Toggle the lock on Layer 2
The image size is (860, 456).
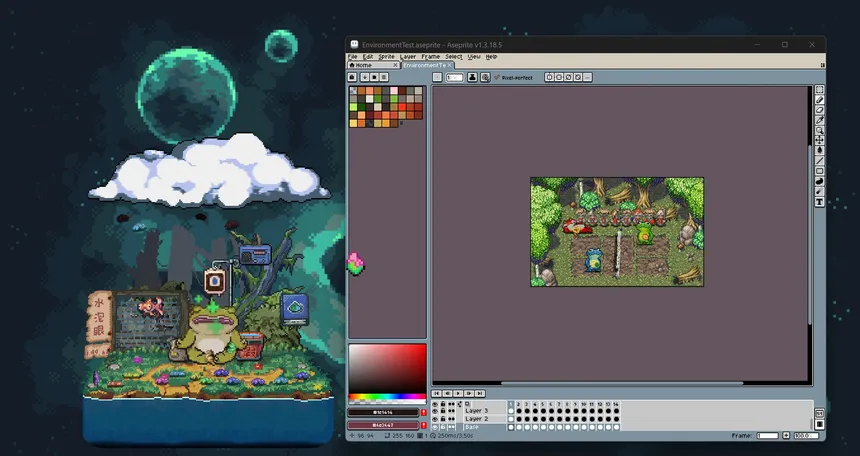click(443, 419)
